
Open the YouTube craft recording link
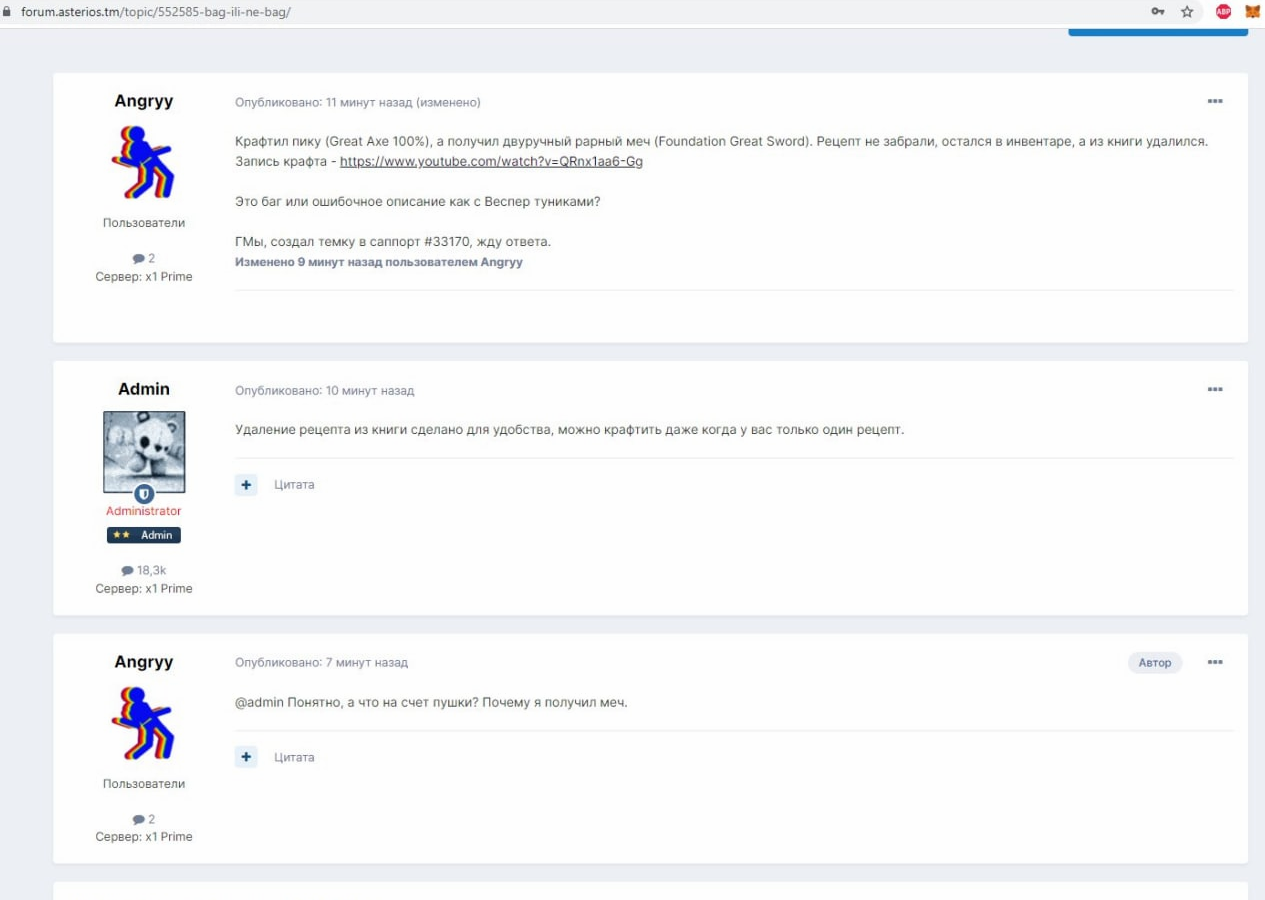click(491, 161)
